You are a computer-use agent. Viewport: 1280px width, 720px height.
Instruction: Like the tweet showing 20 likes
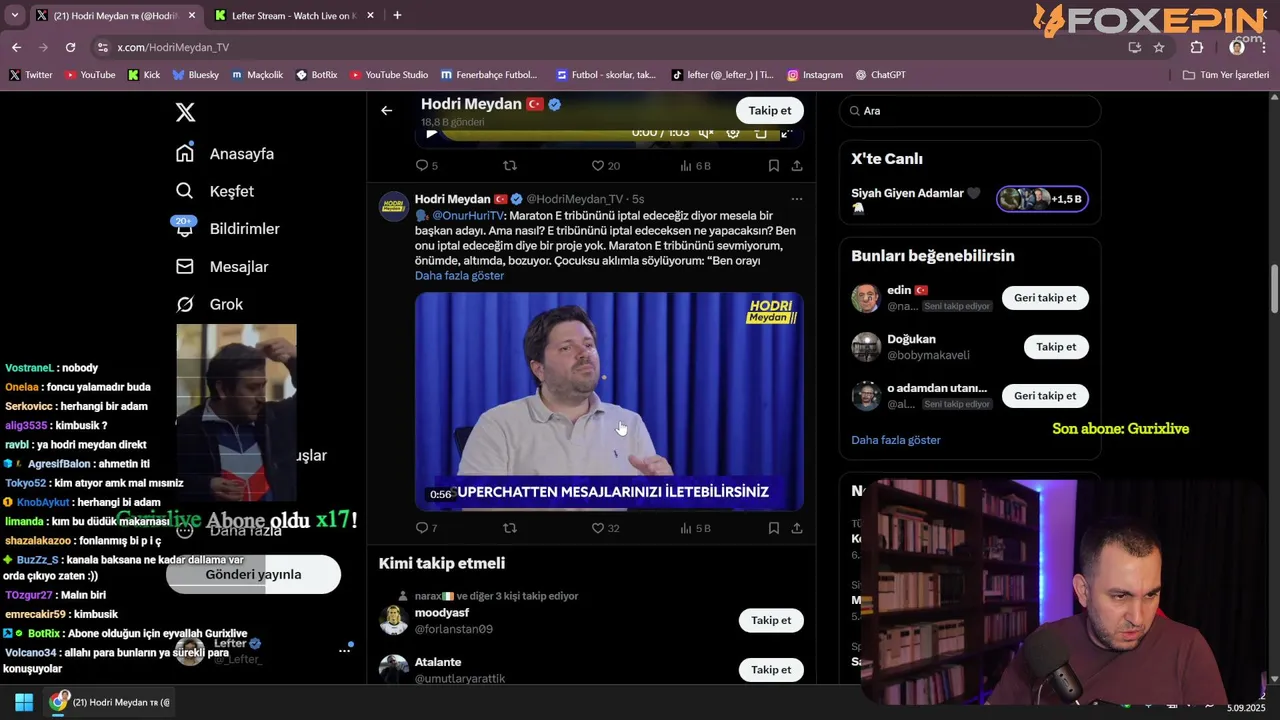click(x=606, y=166)
